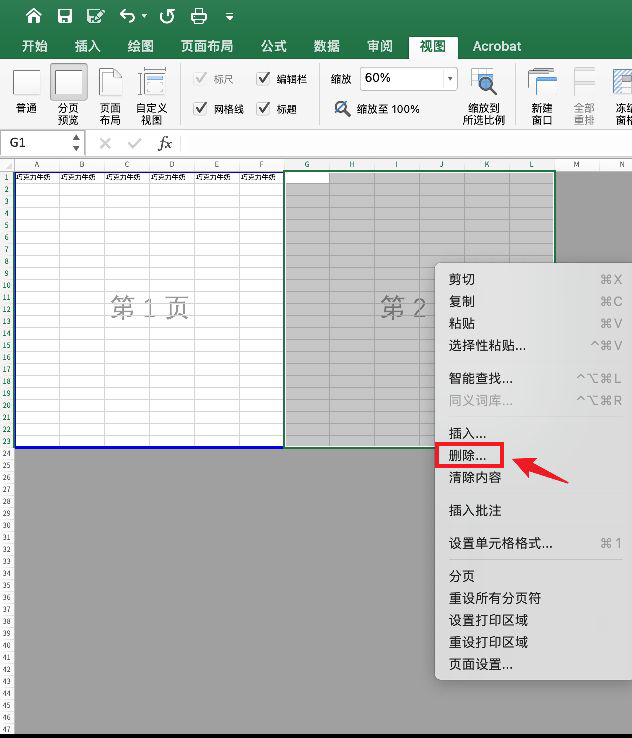The height and width of the screenshot is (738, 632).
Task: Open the 审阅 ribbon tab
Action: click(380, 46)
